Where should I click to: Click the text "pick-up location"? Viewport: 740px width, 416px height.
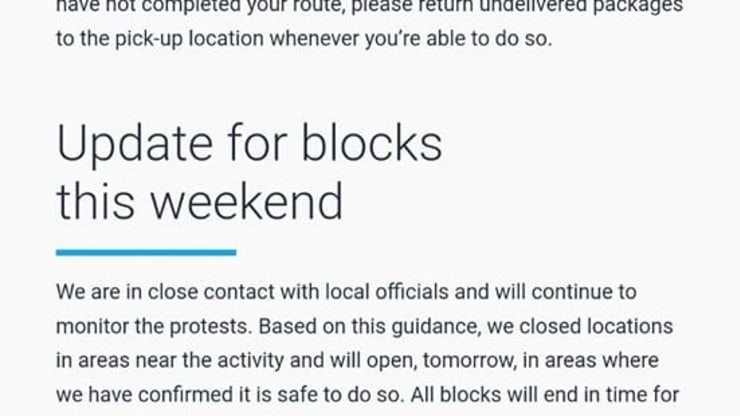click(x=189, y=39)
